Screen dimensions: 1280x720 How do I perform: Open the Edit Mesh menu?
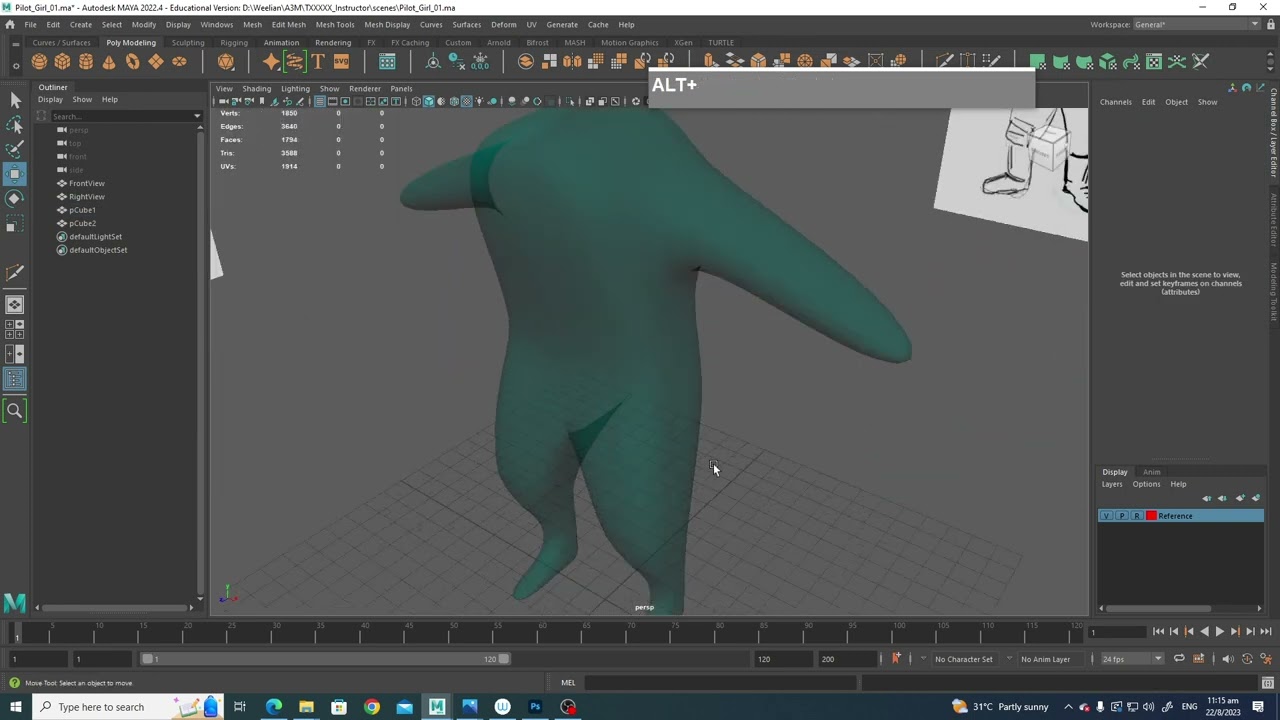(289, 24)
